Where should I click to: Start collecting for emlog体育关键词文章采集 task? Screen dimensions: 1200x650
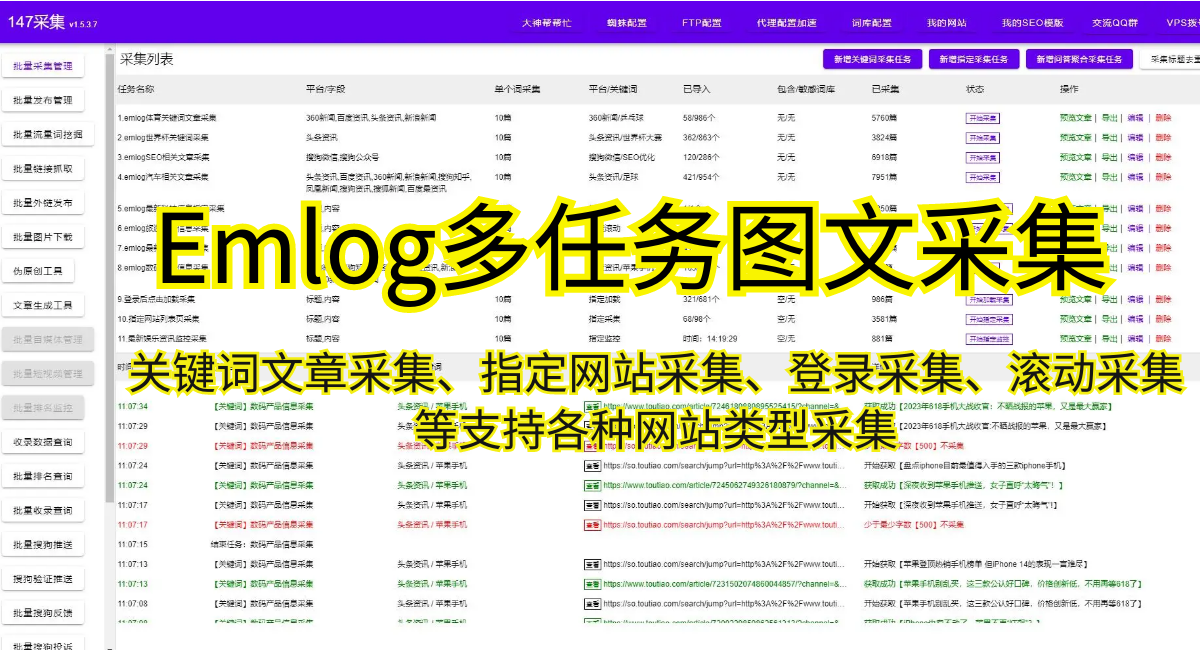pos(982,118)
